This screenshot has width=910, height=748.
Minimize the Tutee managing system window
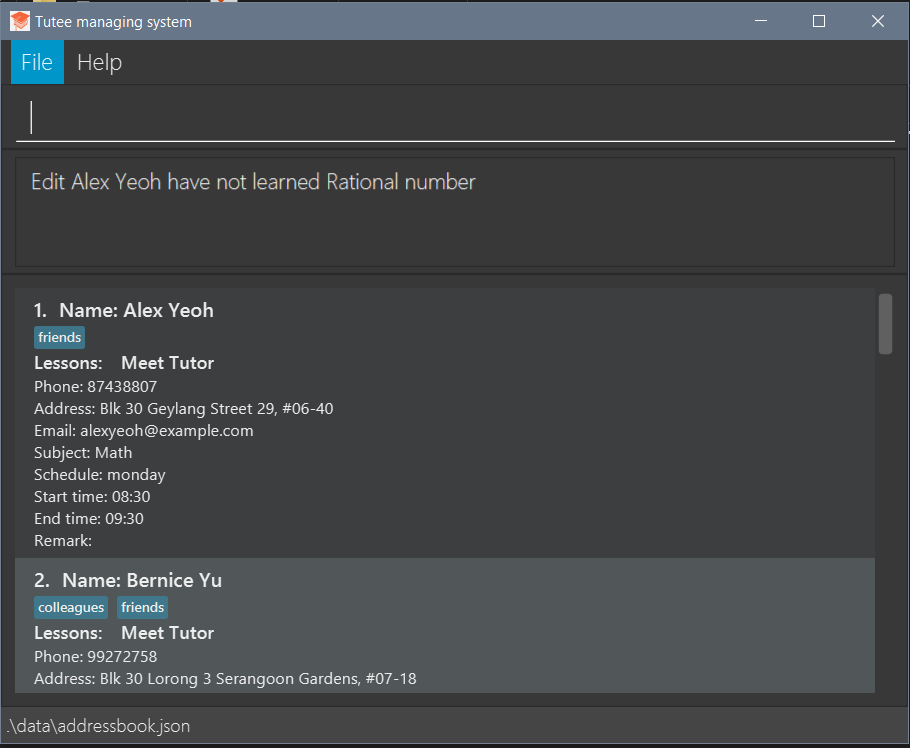tap(760, 21)
